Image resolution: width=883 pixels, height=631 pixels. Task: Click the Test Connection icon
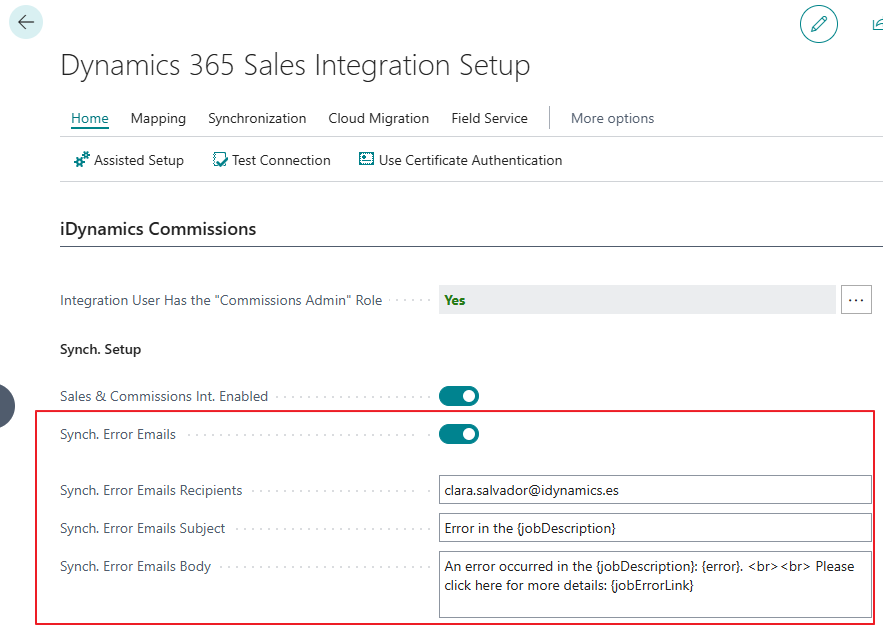click(220, 160)
